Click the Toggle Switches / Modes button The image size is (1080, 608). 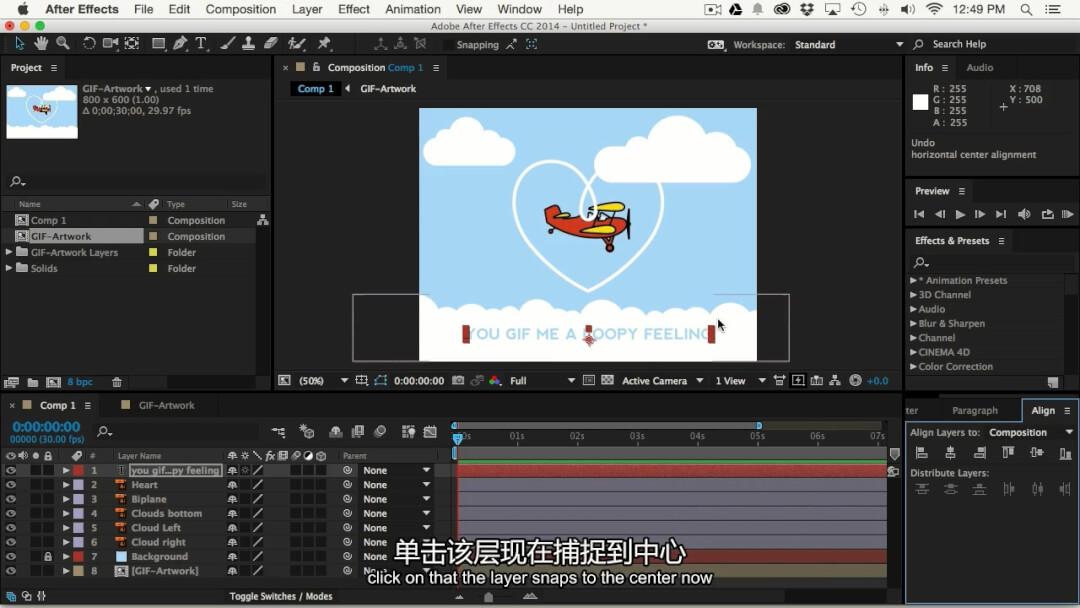[x=281, y=596]
